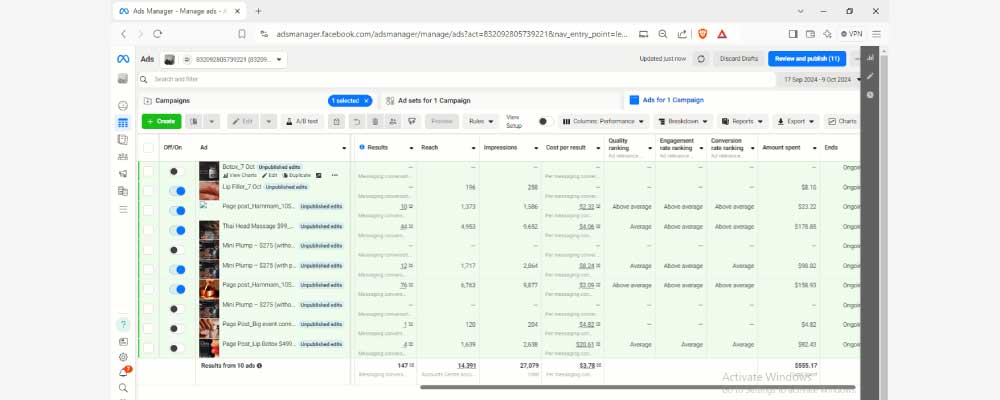
Task: Open the Help question mark icon
Action: 123,325
